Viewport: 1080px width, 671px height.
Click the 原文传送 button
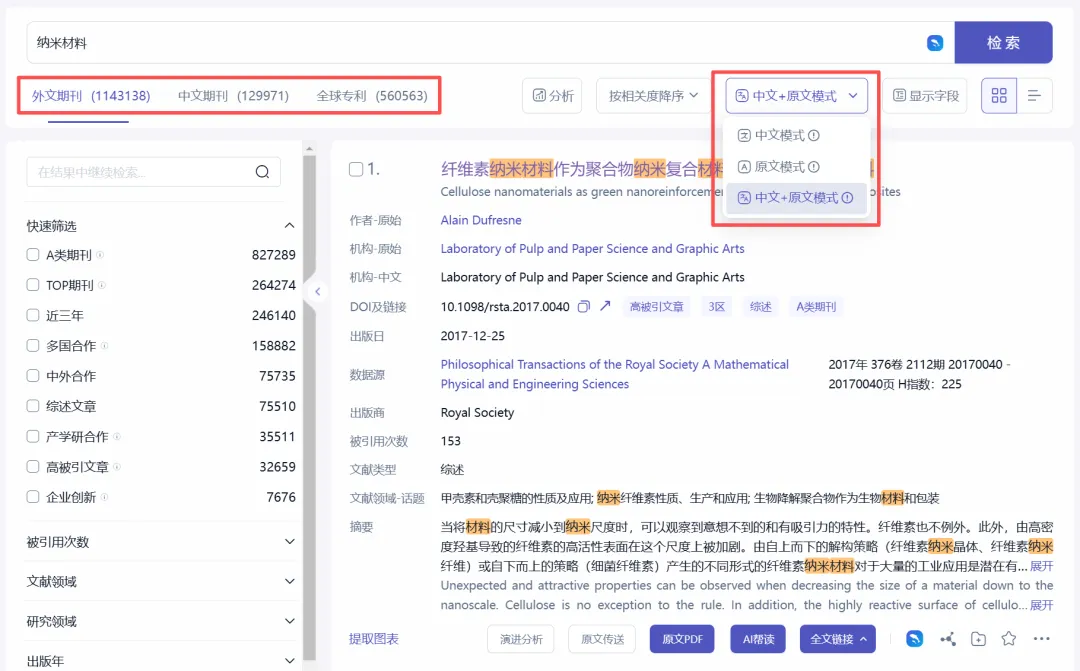tap(602, 639)
